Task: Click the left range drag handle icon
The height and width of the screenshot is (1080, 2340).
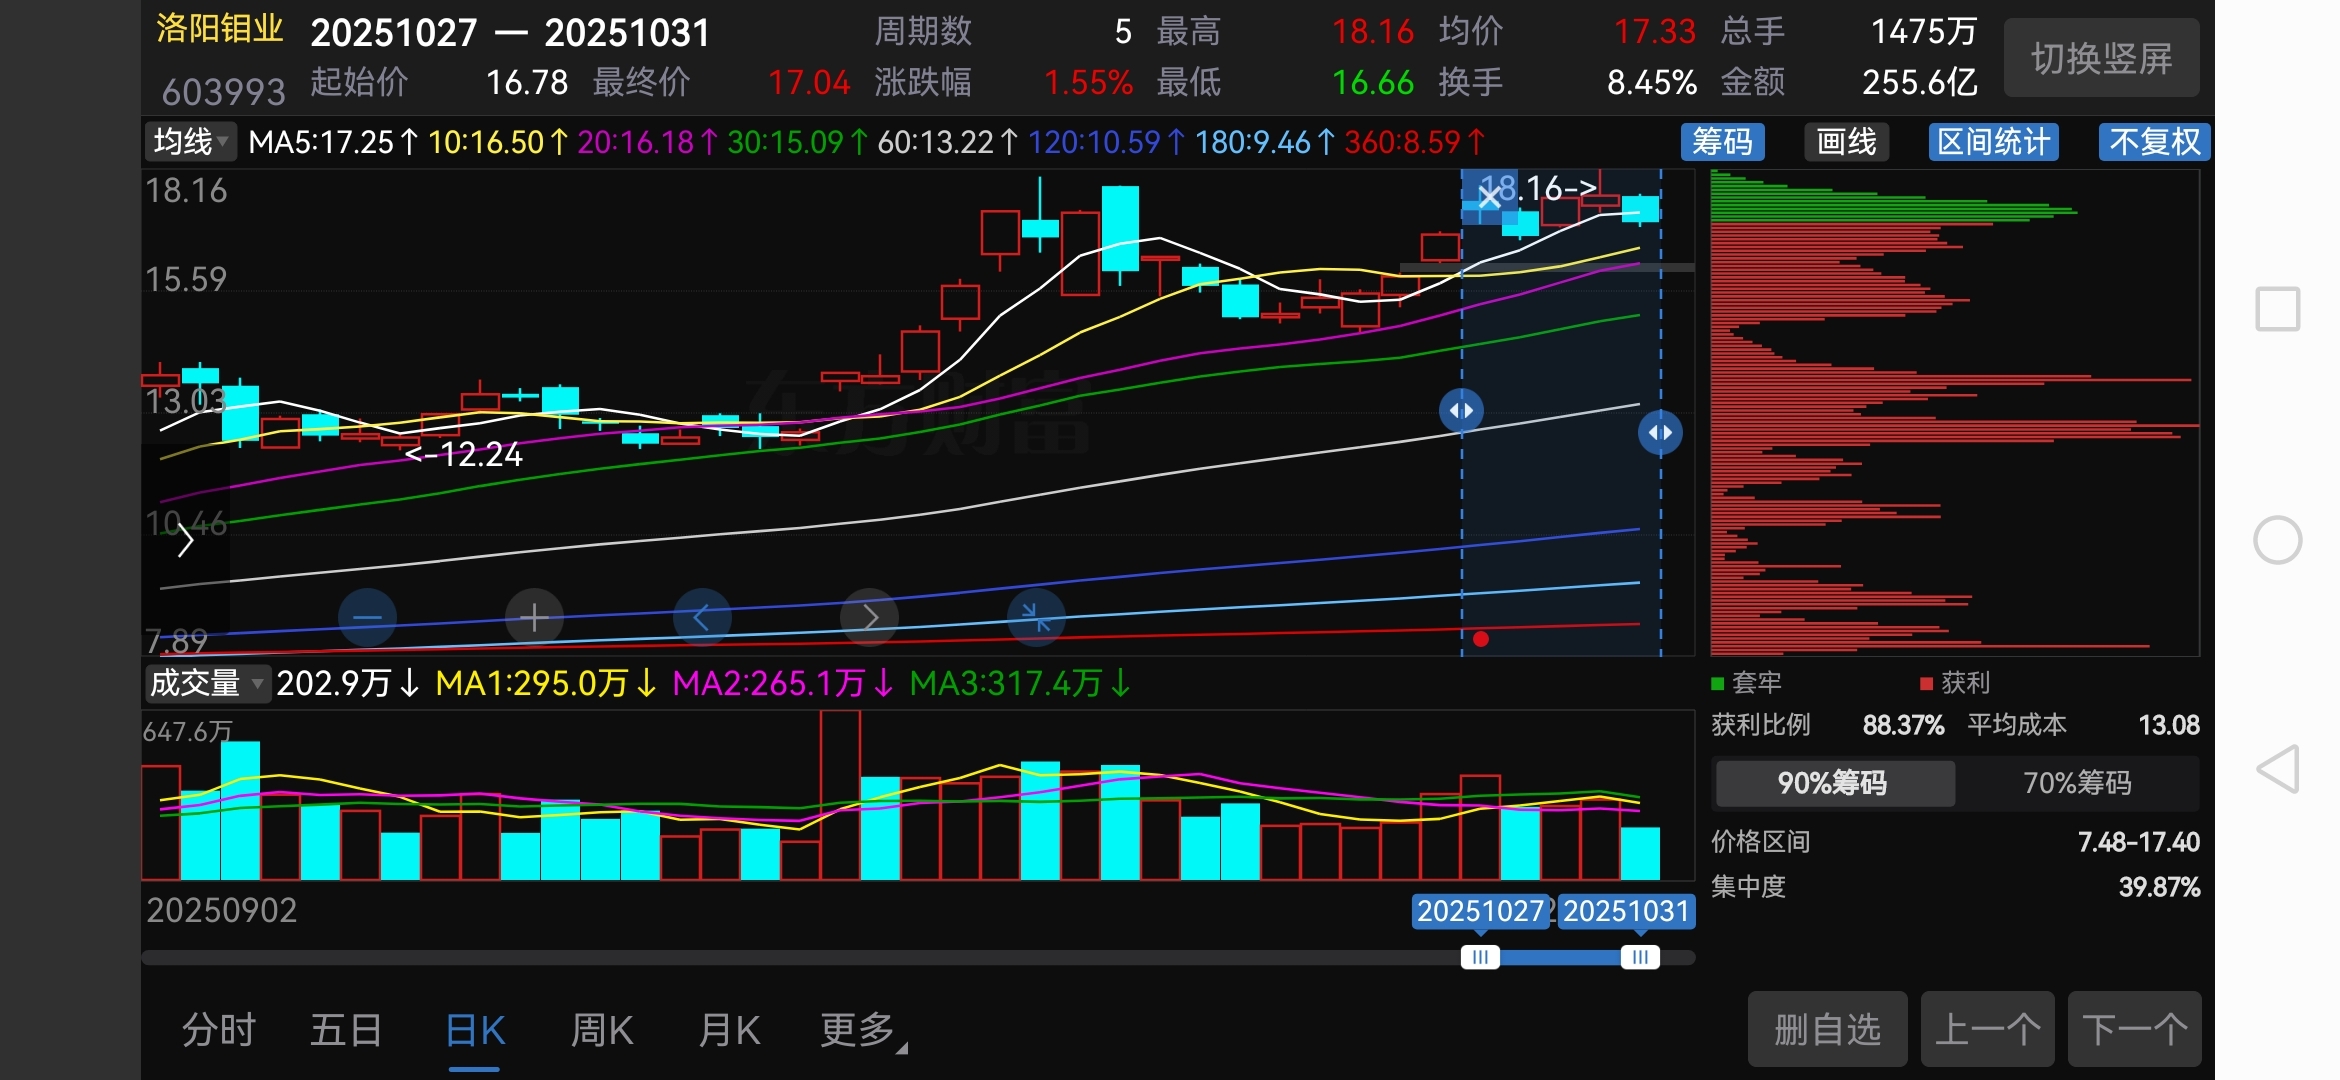Action: (1461, 410)
